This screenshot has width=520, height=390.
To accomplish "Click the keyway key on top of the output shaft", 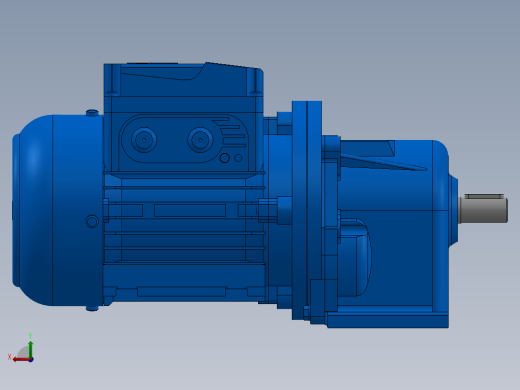I will pyautogui.click(x=484, y=196).
